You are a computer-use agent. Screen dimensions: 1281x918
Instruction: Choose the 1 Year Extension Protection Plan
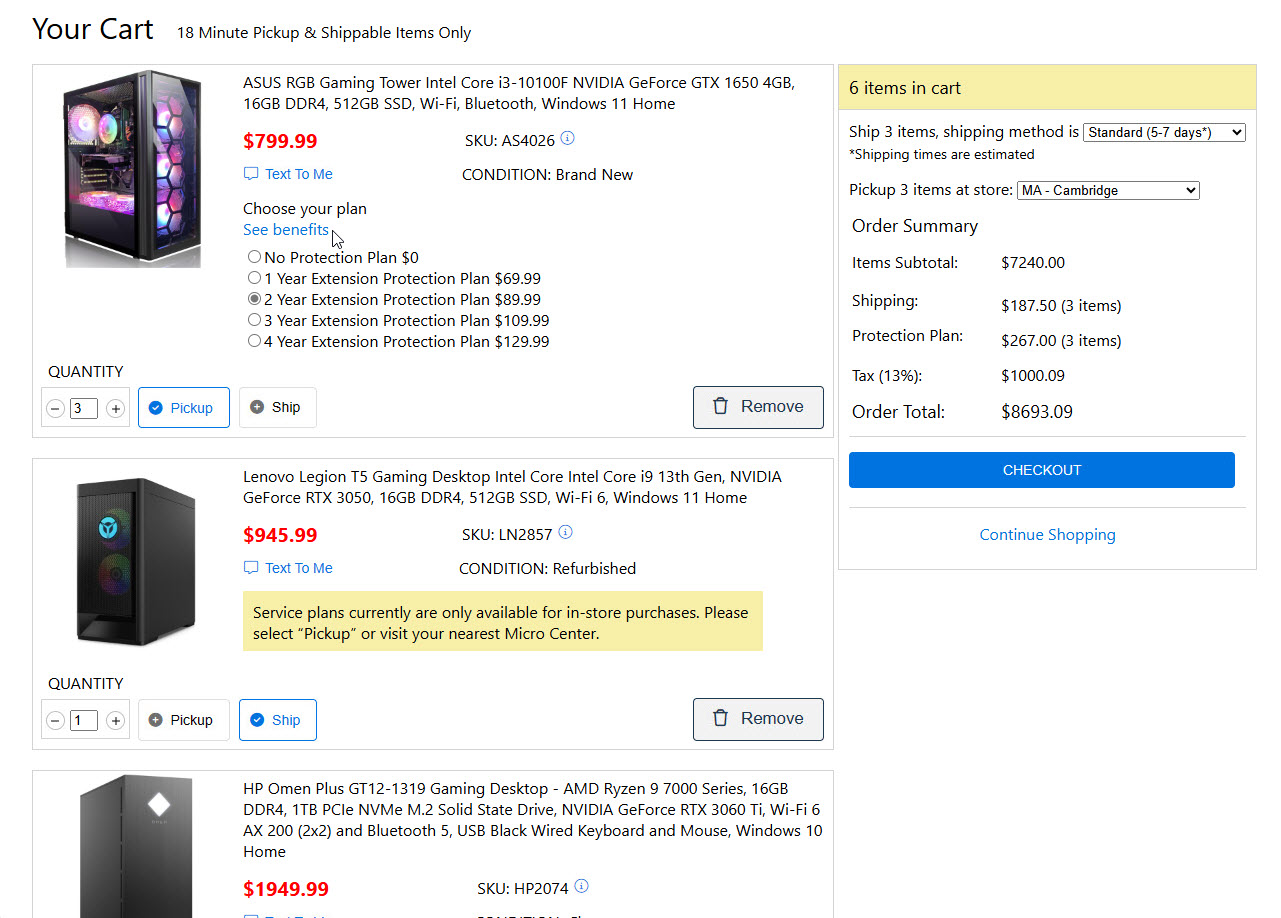255,278
